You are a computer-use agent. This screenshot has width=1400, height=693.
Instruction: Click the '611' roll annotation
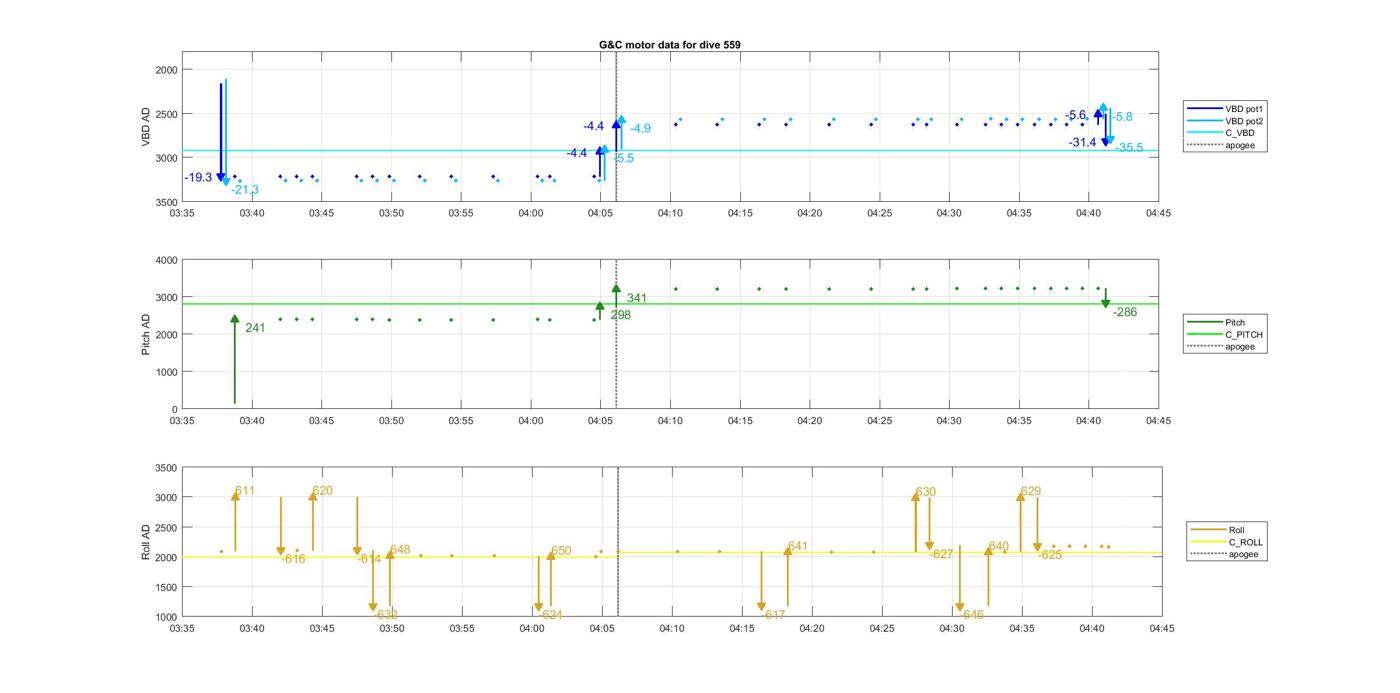coord(245,491)
